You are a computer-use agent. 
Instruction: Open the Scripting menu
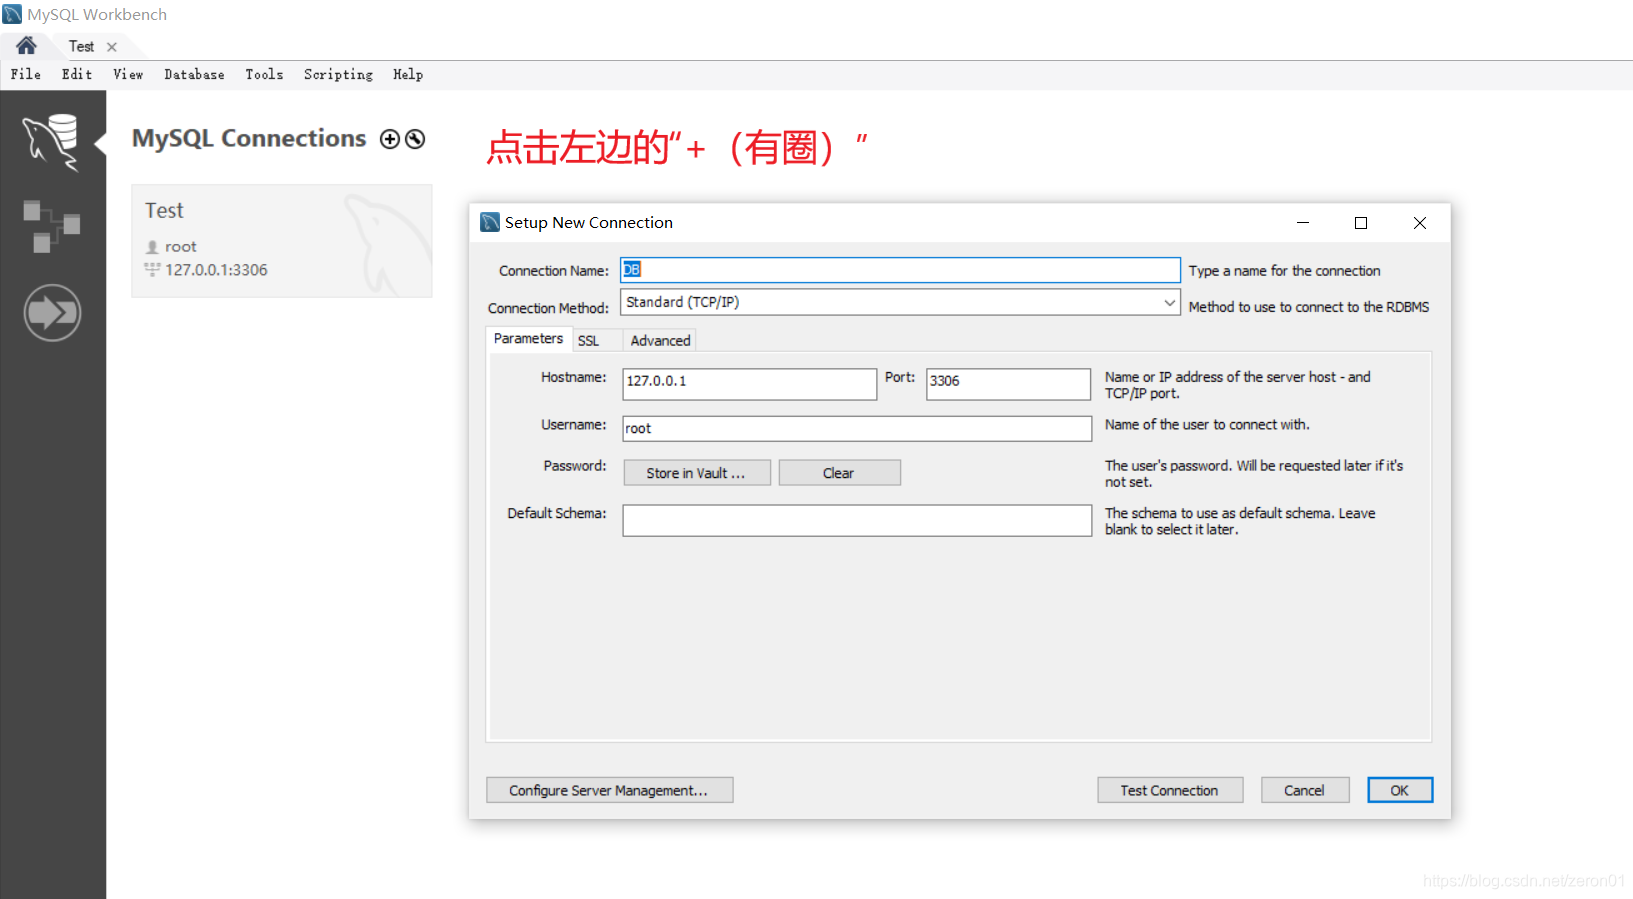click(338, 74)
